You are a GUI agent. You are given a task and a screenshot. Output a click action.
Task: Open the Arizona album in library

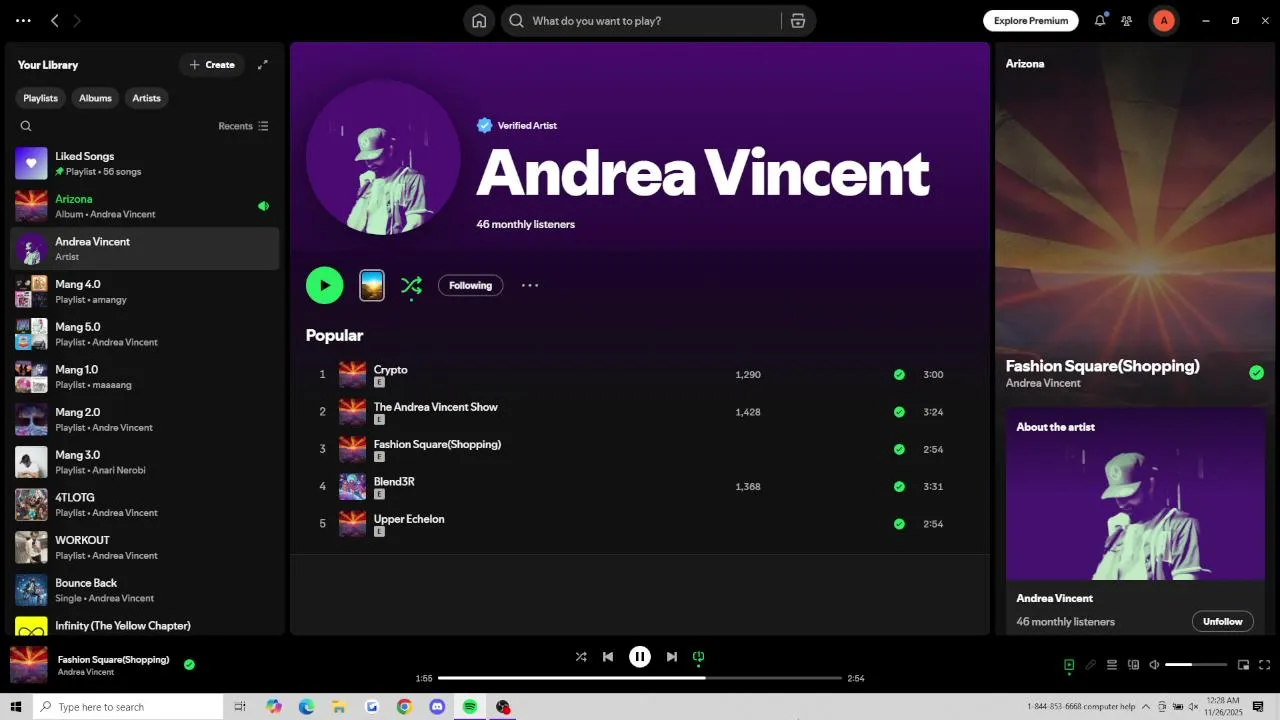pos(144,206)
